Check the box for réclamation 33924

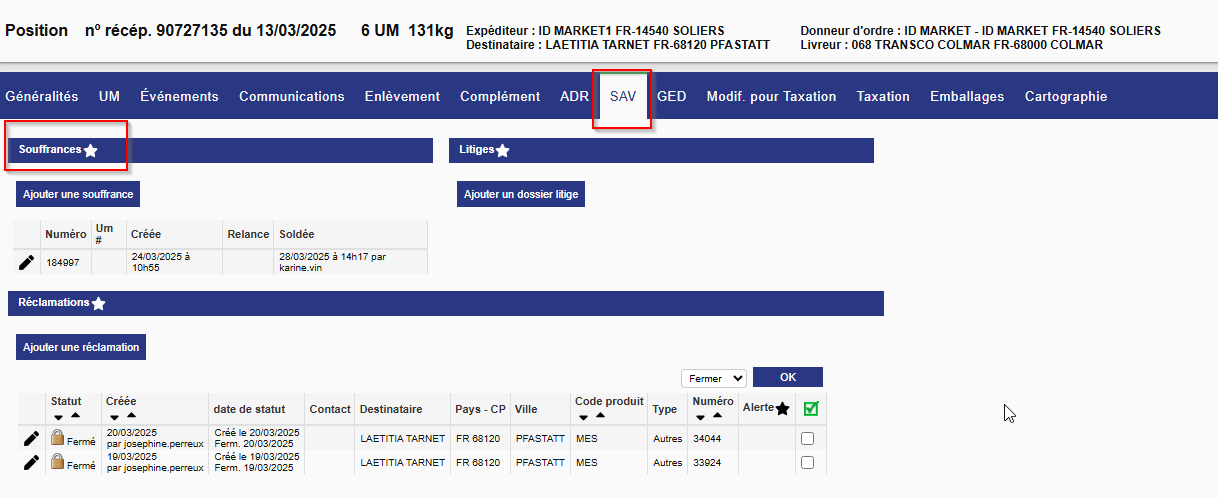click(807, 462)
